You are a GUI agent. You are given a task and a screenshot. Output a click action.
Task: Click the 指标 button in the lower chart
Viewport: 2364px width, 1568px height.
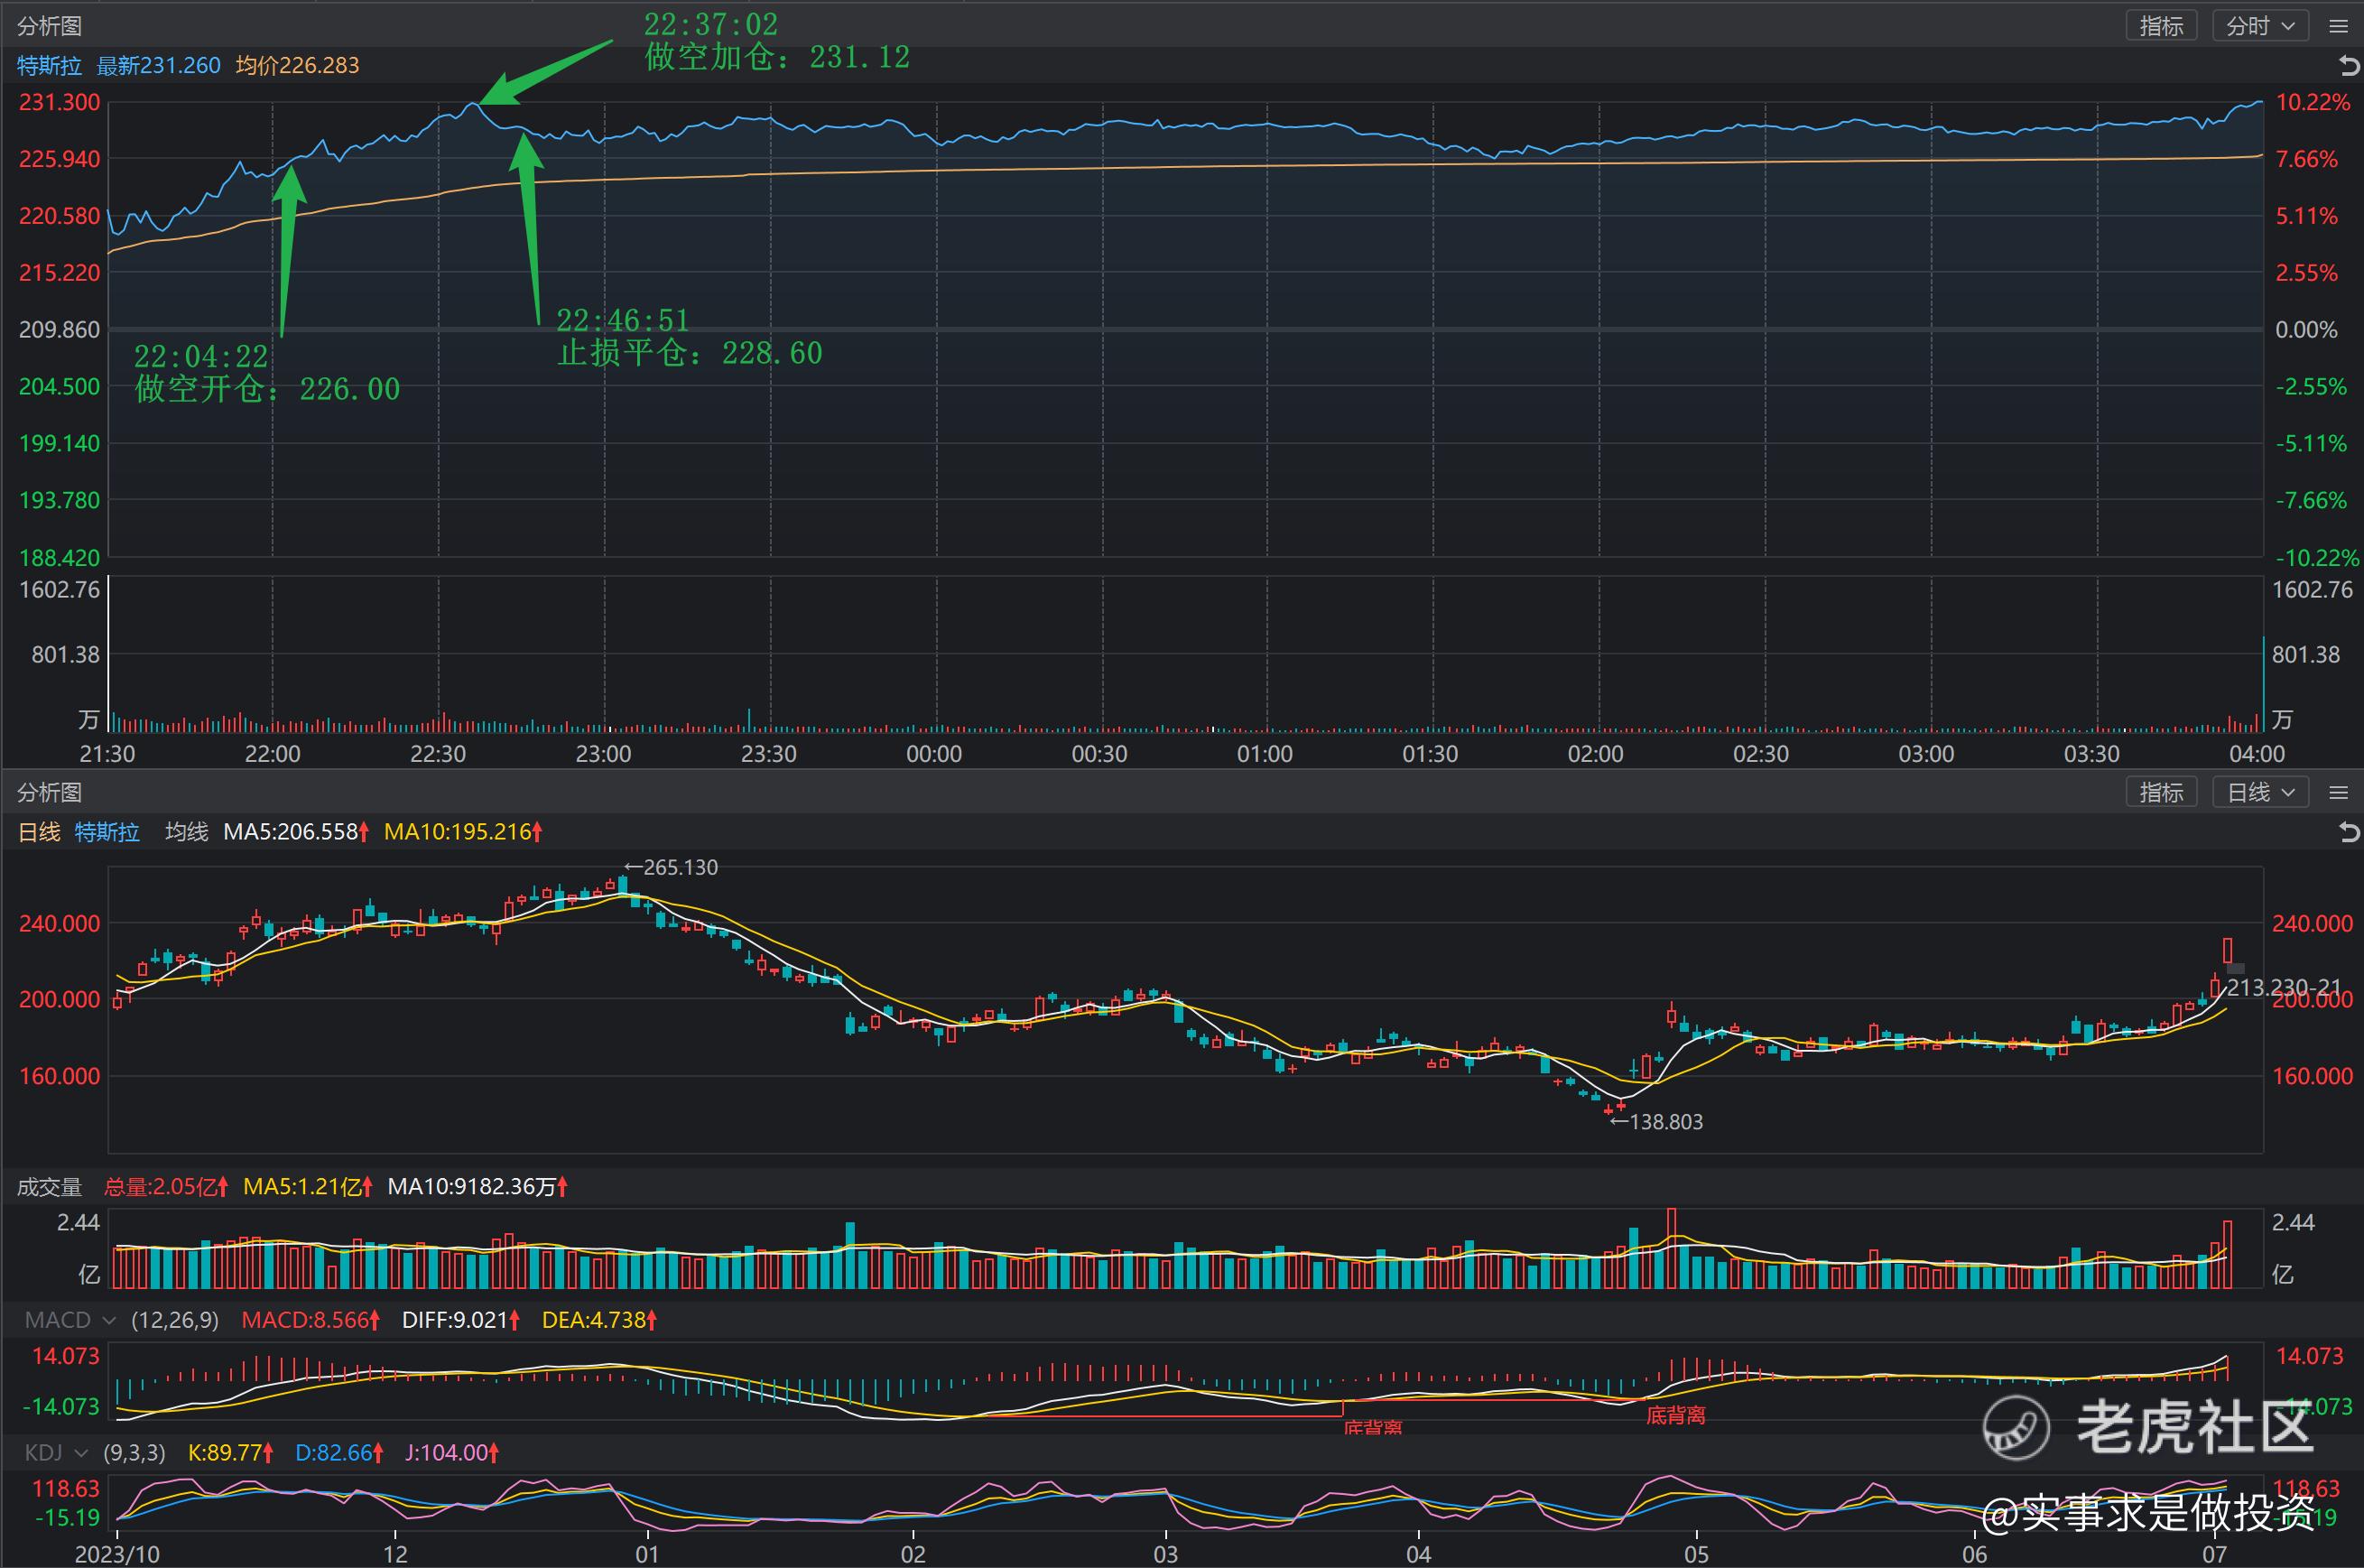(2161, 792)
